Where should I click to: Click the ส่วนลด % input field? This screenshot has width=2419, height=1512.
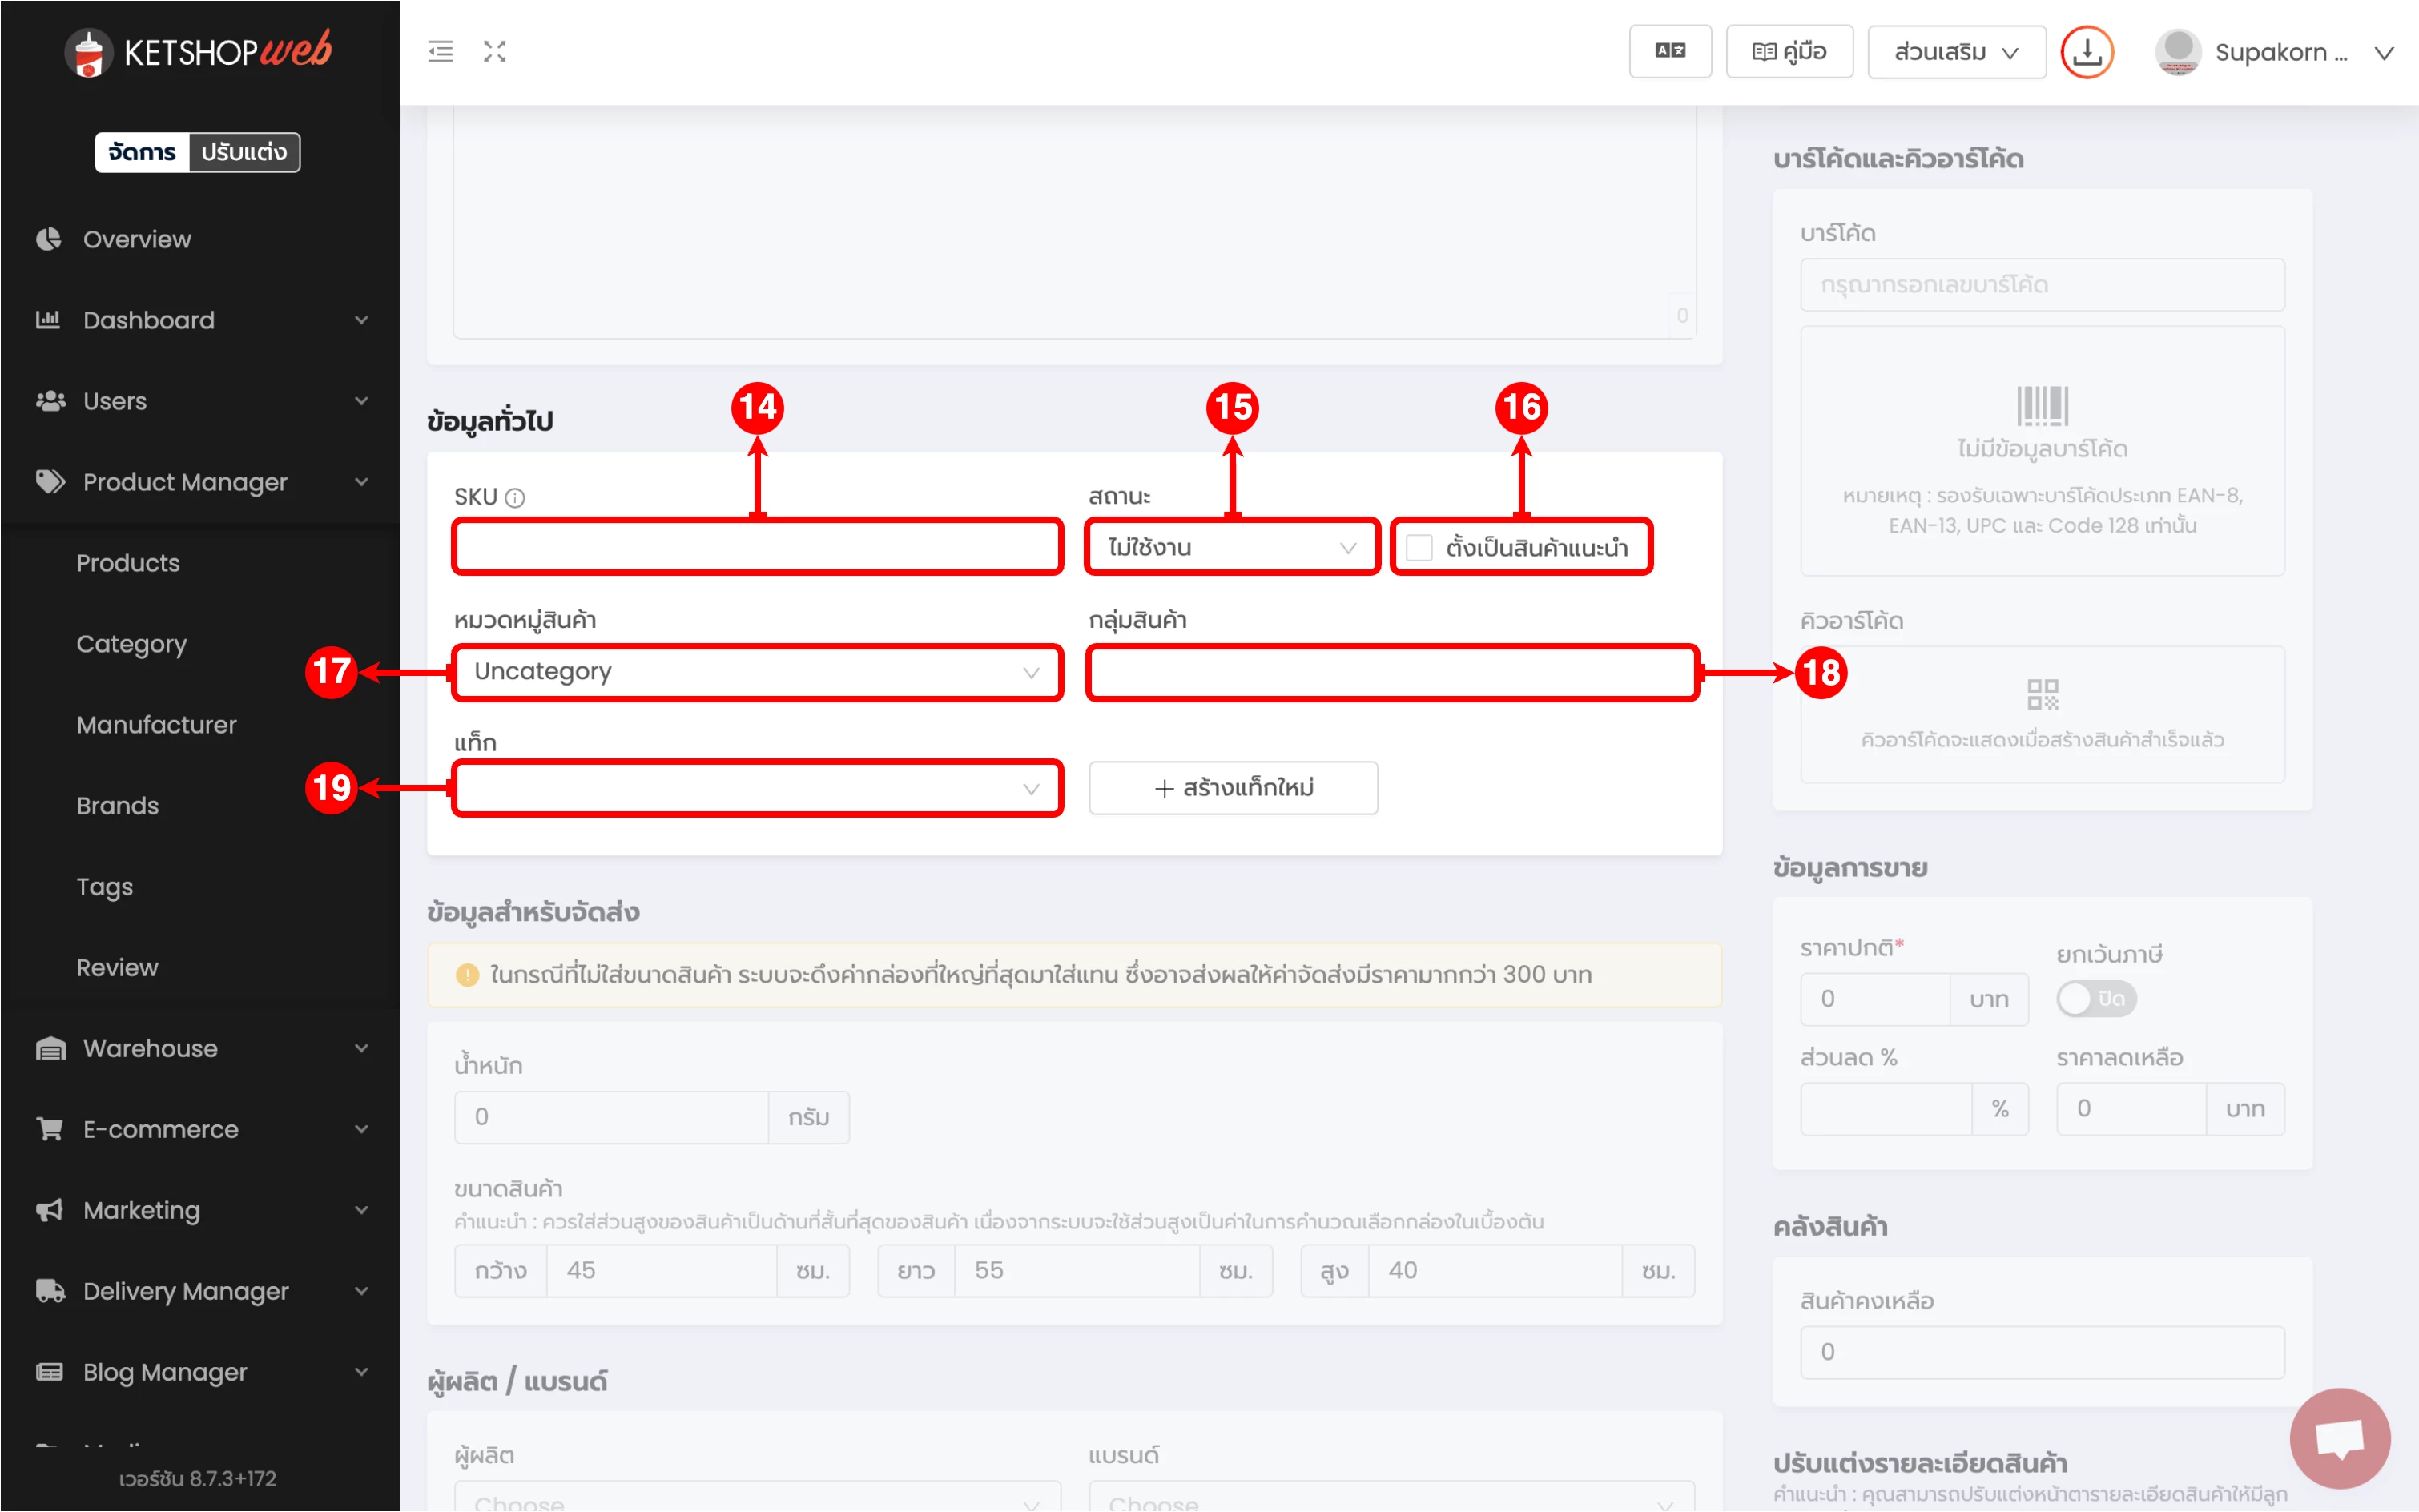click(x=1886, y=1109)
